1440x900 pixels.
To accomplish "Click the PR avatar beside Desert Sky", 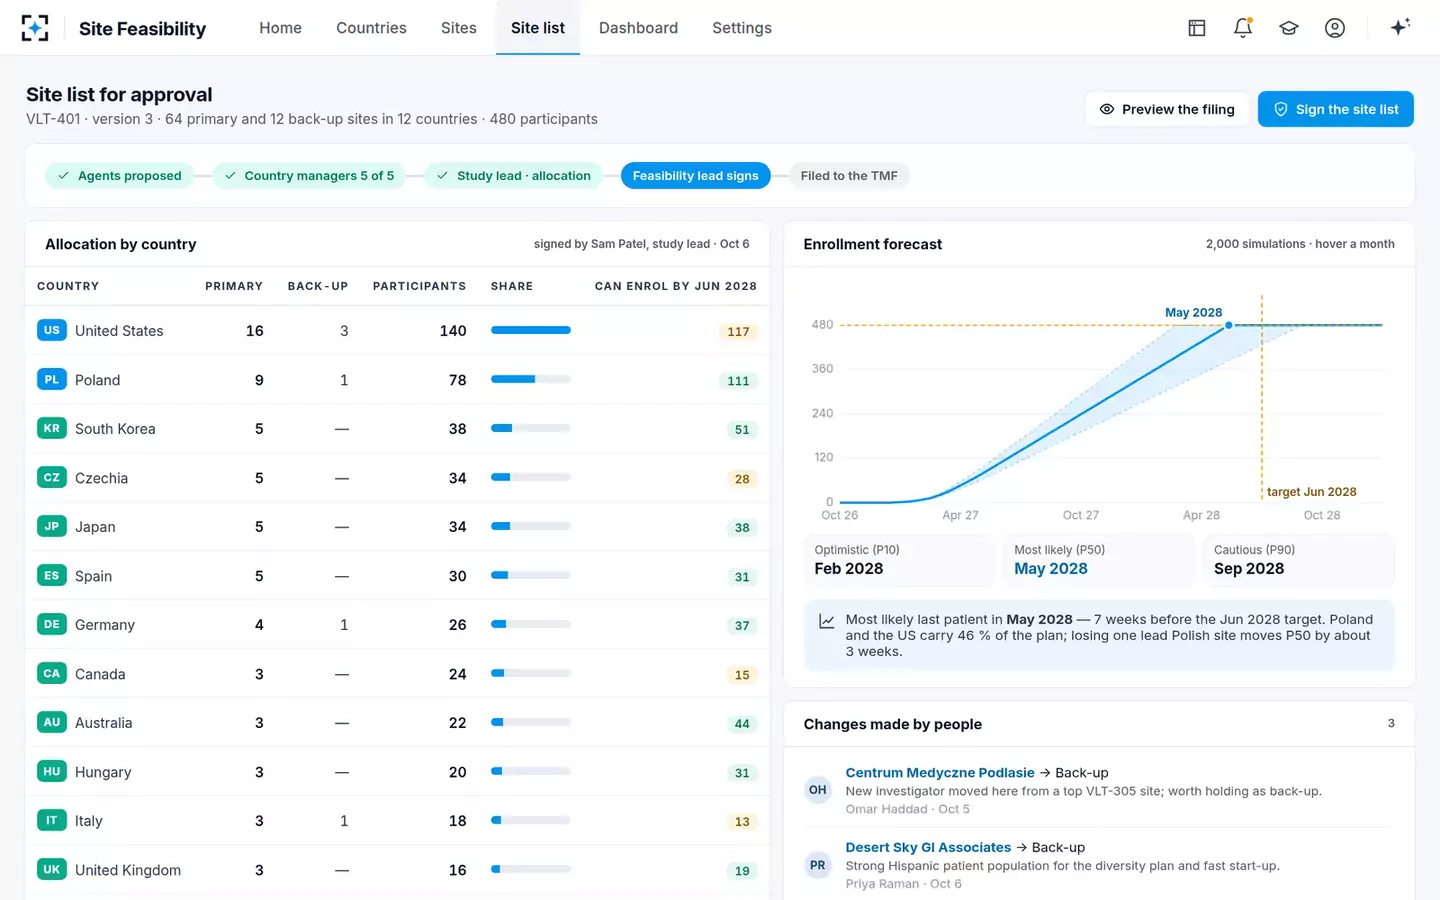I will 818,865.
